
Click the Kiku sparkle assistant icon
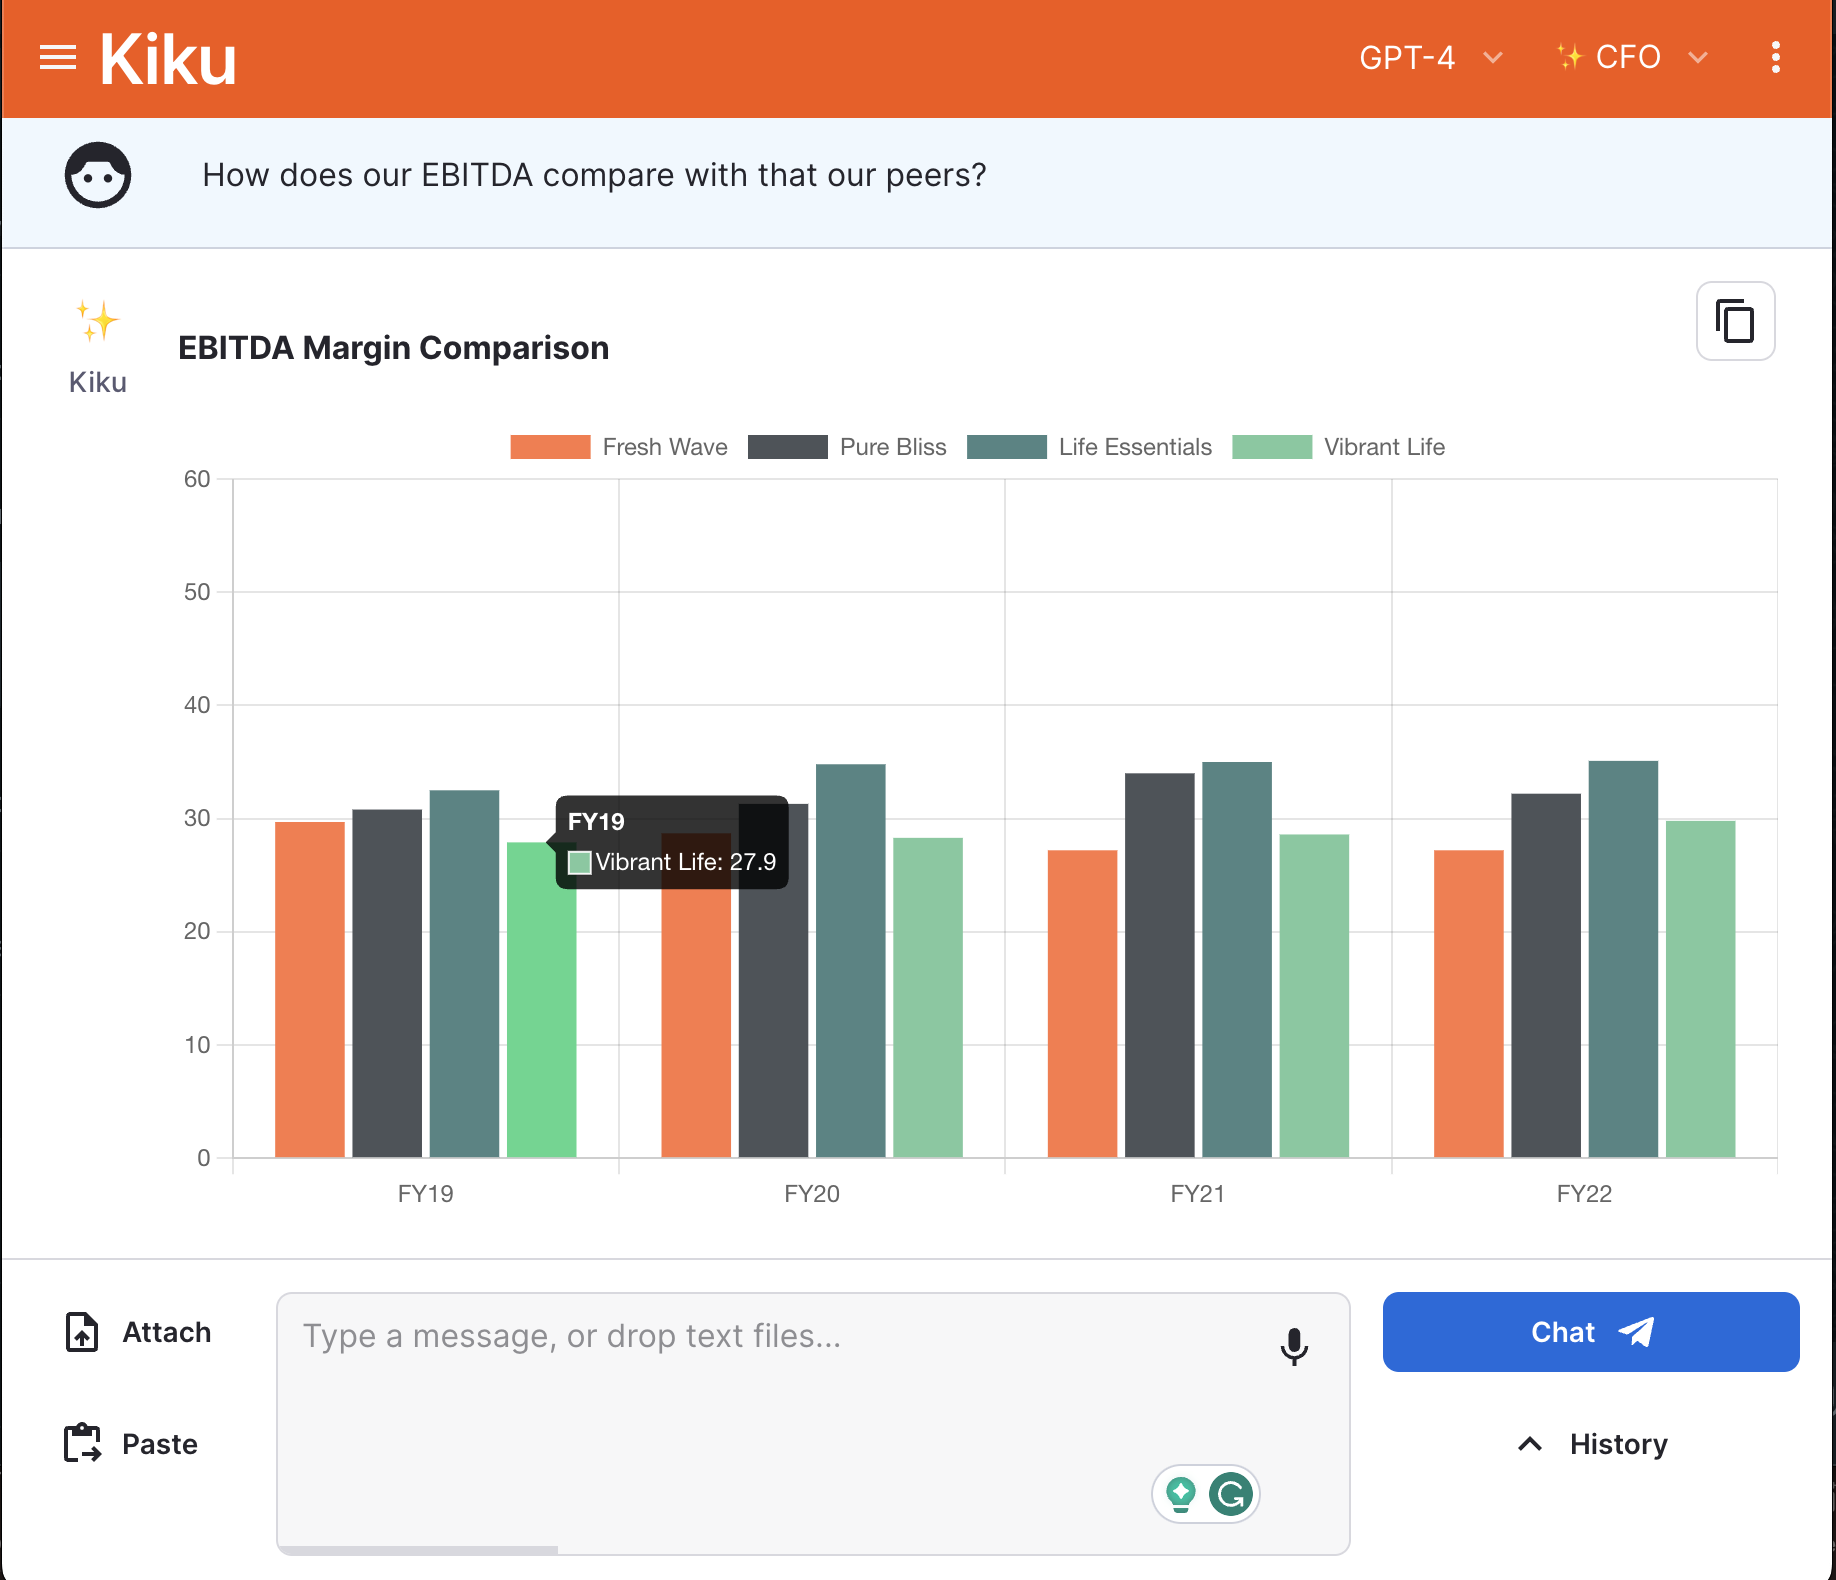(97, 322)
